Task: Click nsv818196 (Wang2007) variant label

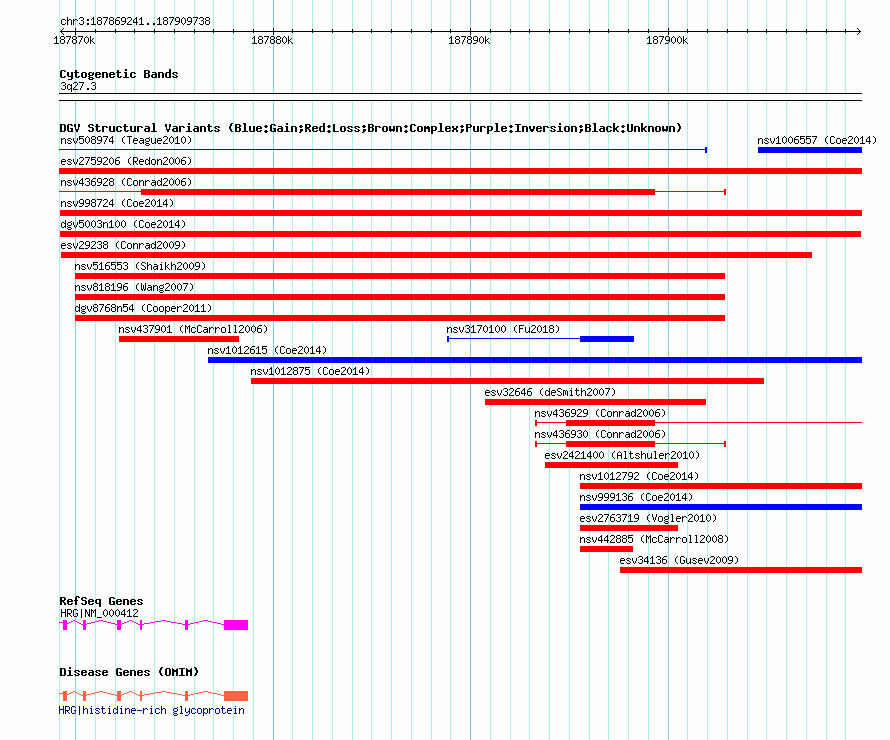Action: coord(134,287)
